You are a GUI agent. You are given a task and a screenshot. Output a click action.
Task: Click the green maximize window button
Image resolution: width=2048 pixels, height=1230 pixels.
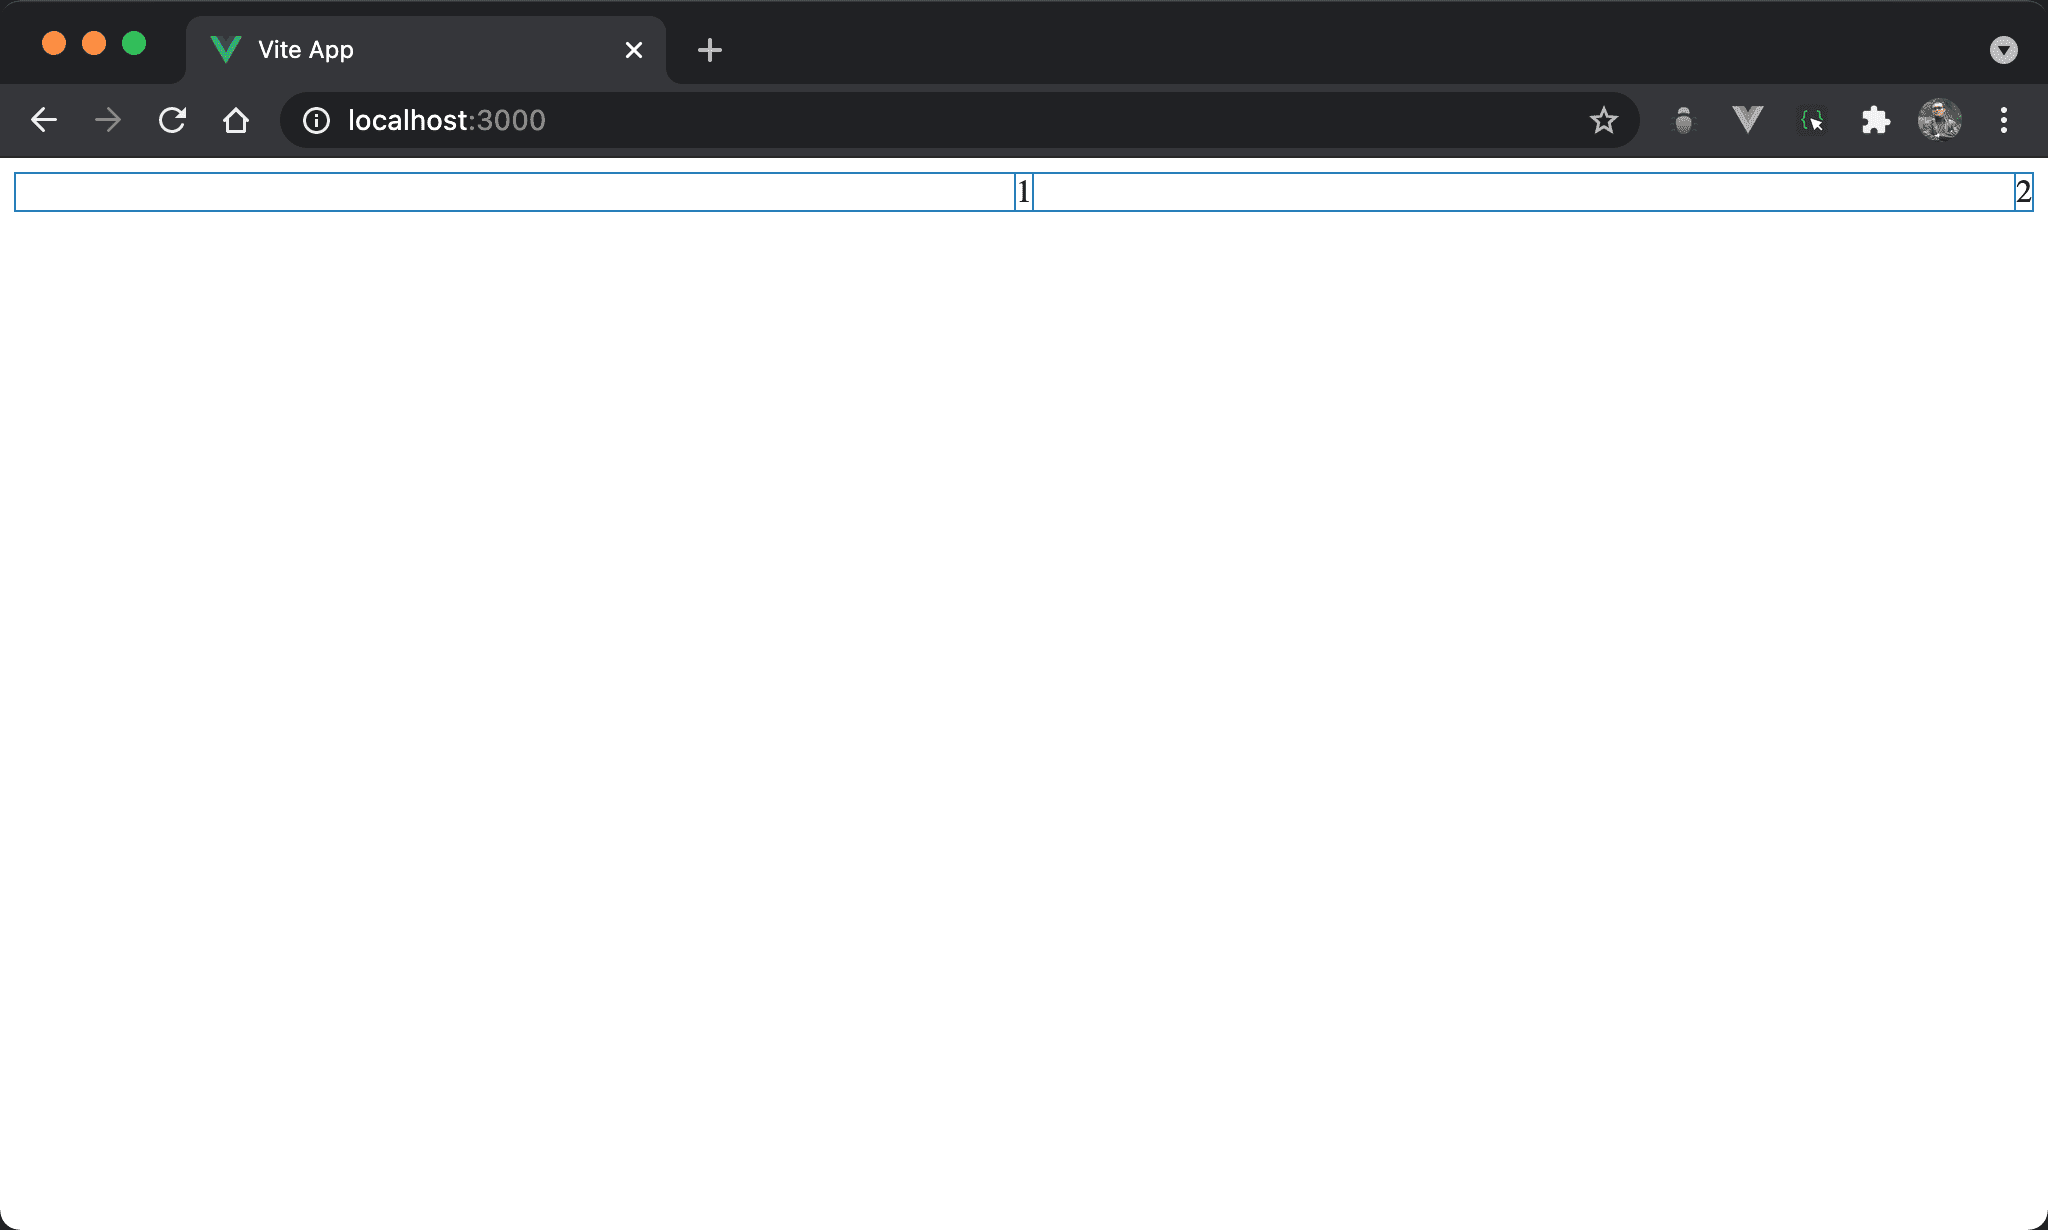click(134, 44)
